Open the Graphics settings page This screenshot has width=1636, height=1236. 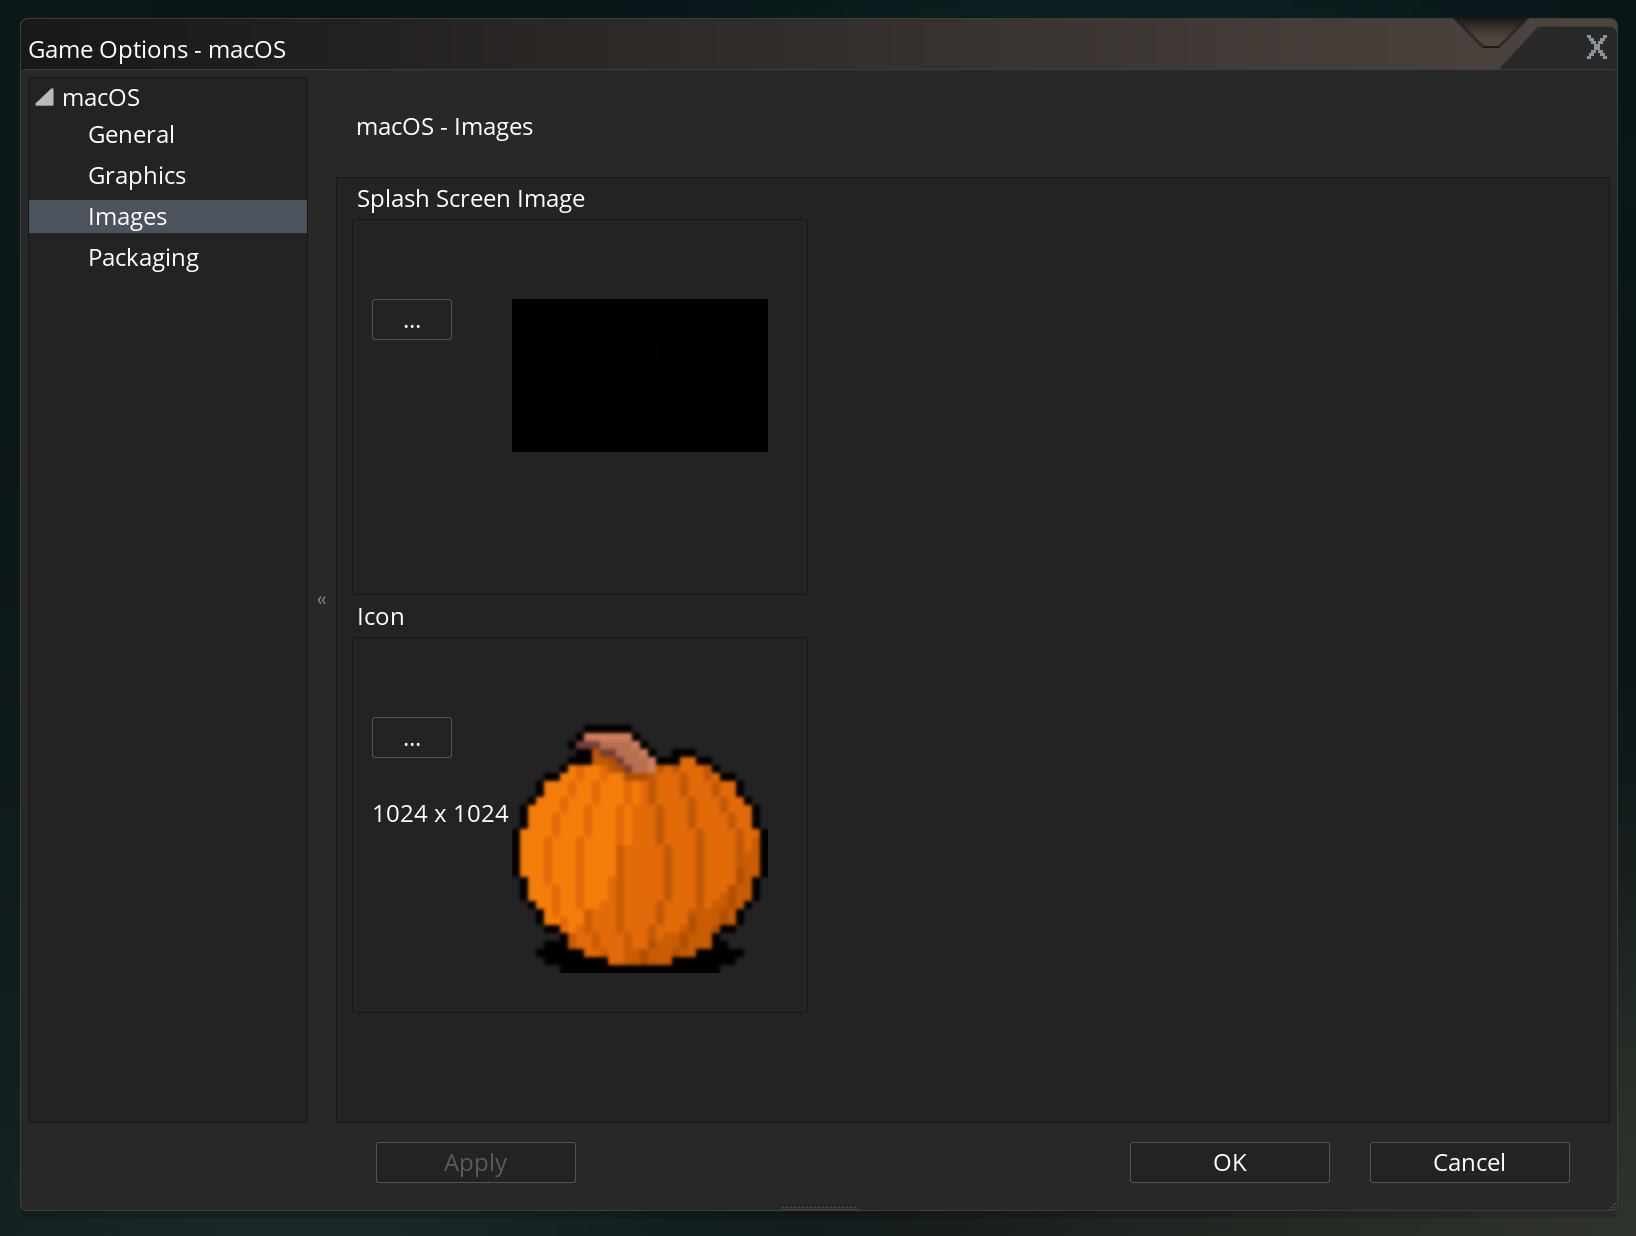coord(136,175)
